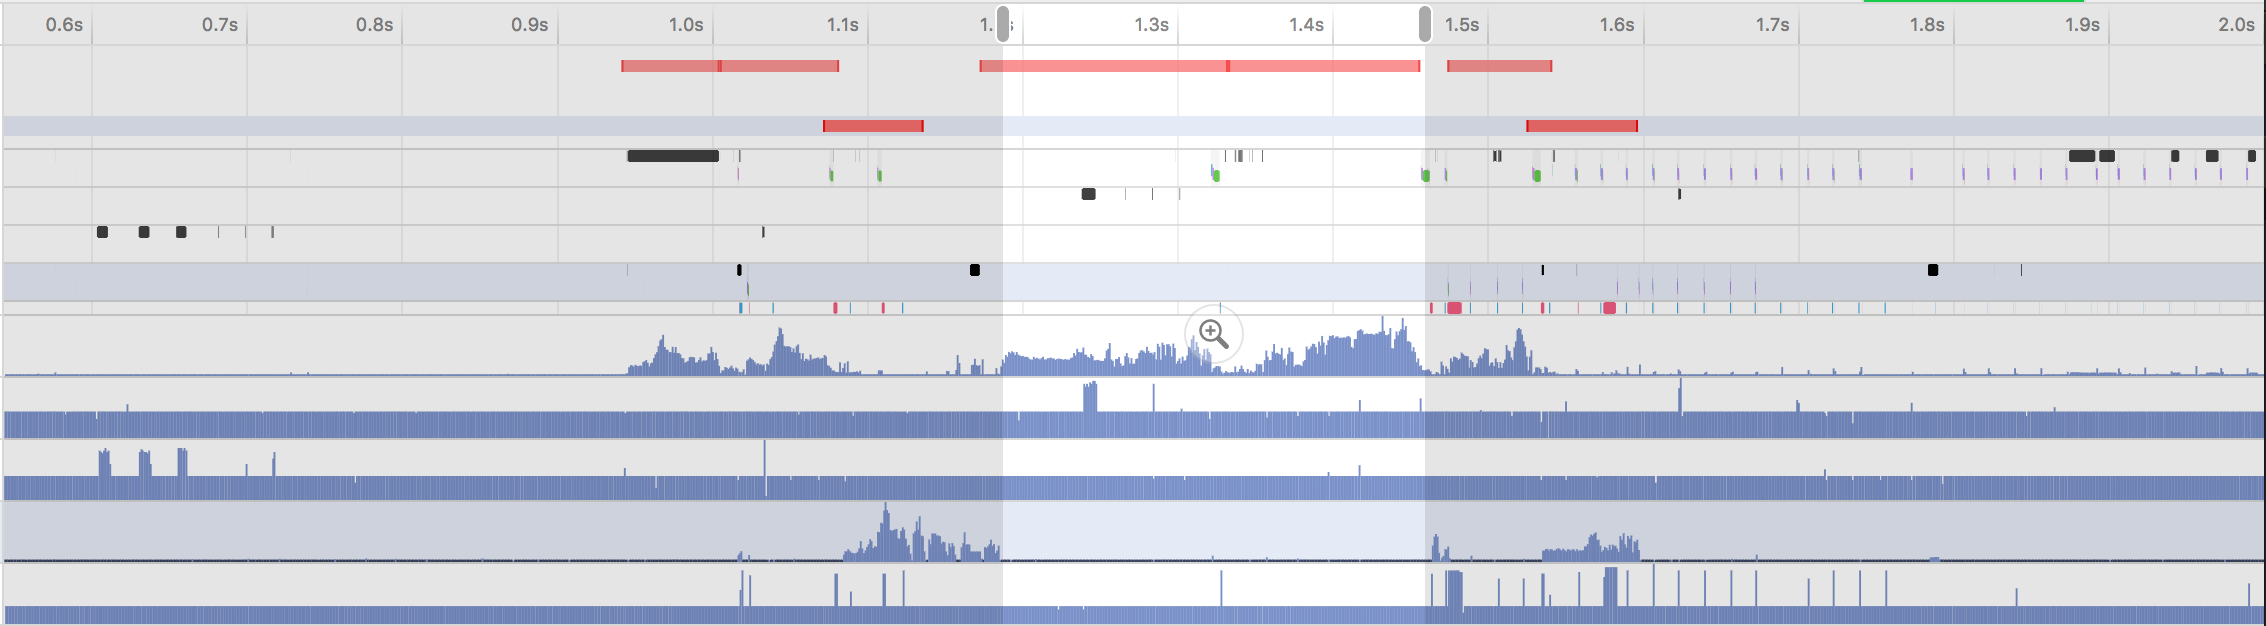Click the 1.4s label on the ruler

(1306, 24)
